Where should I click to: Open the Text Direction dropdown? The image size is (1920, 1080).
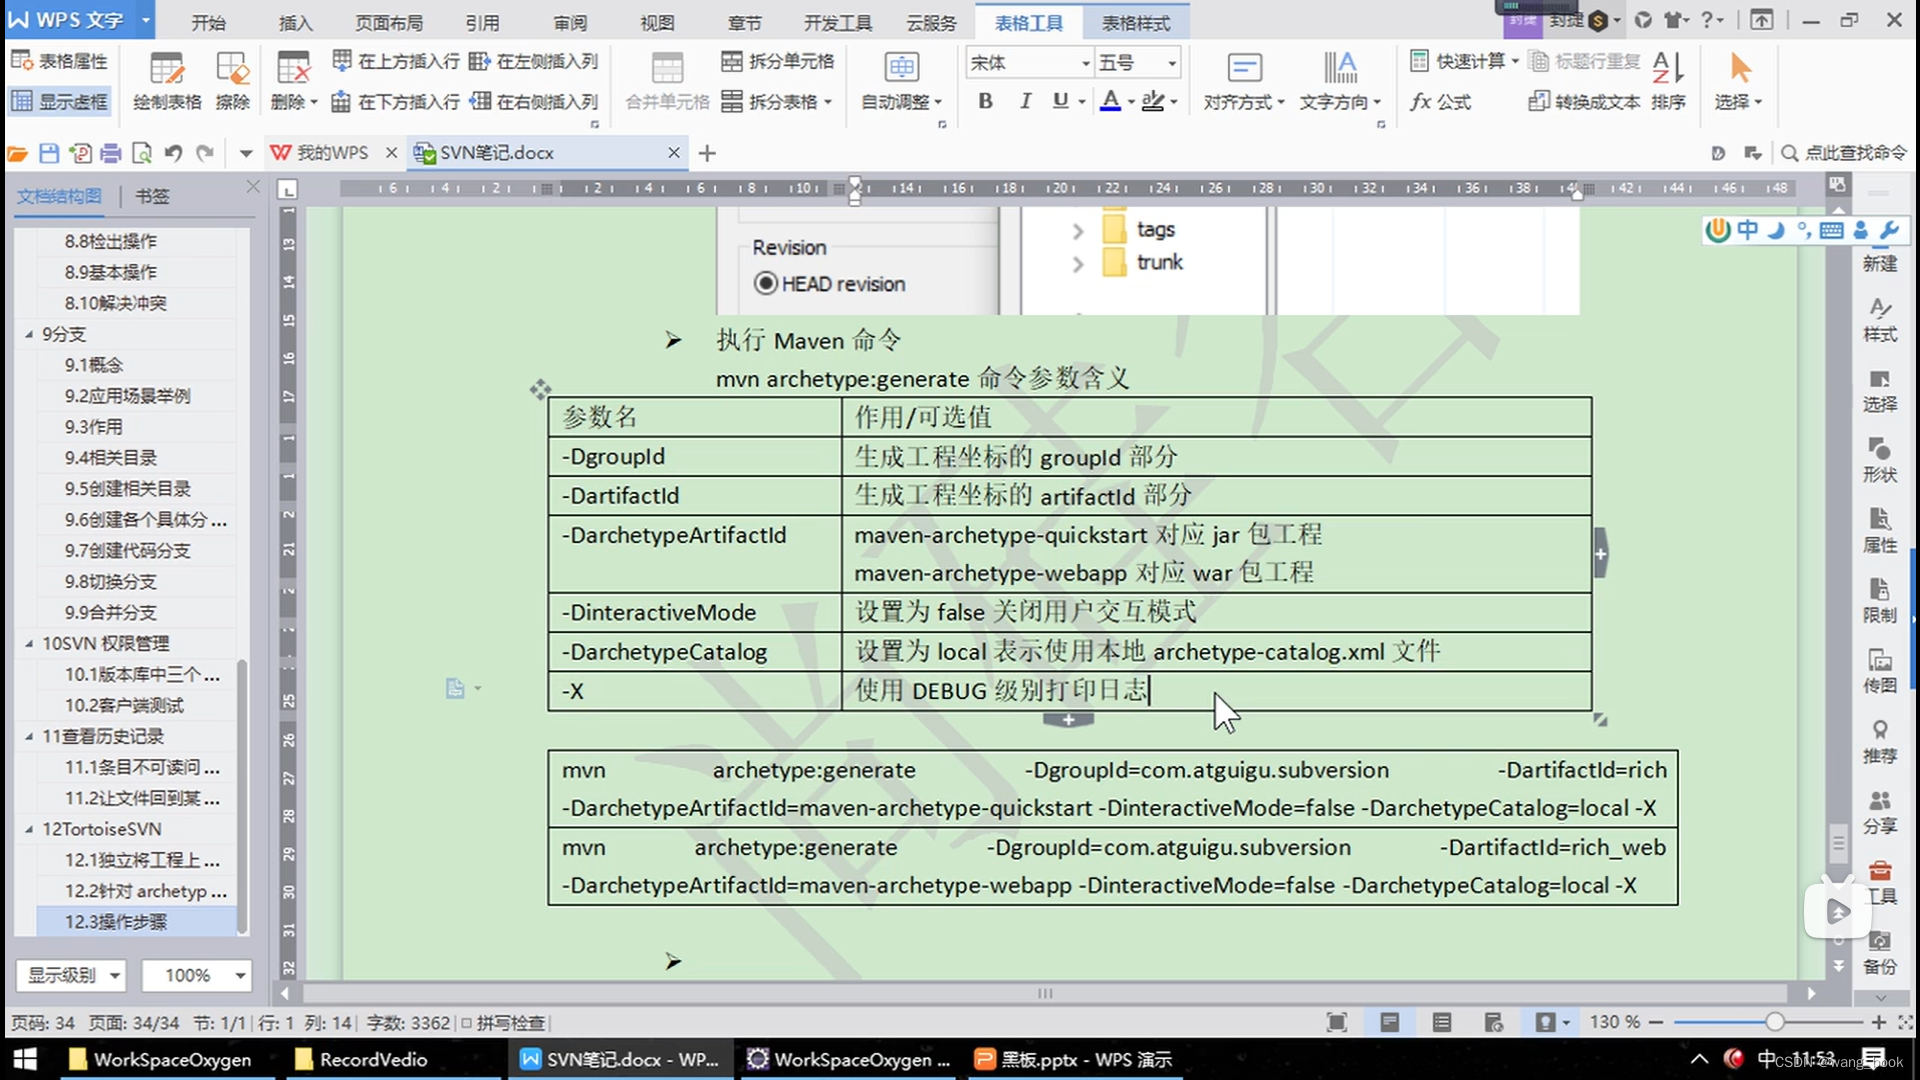[1340, 101]
